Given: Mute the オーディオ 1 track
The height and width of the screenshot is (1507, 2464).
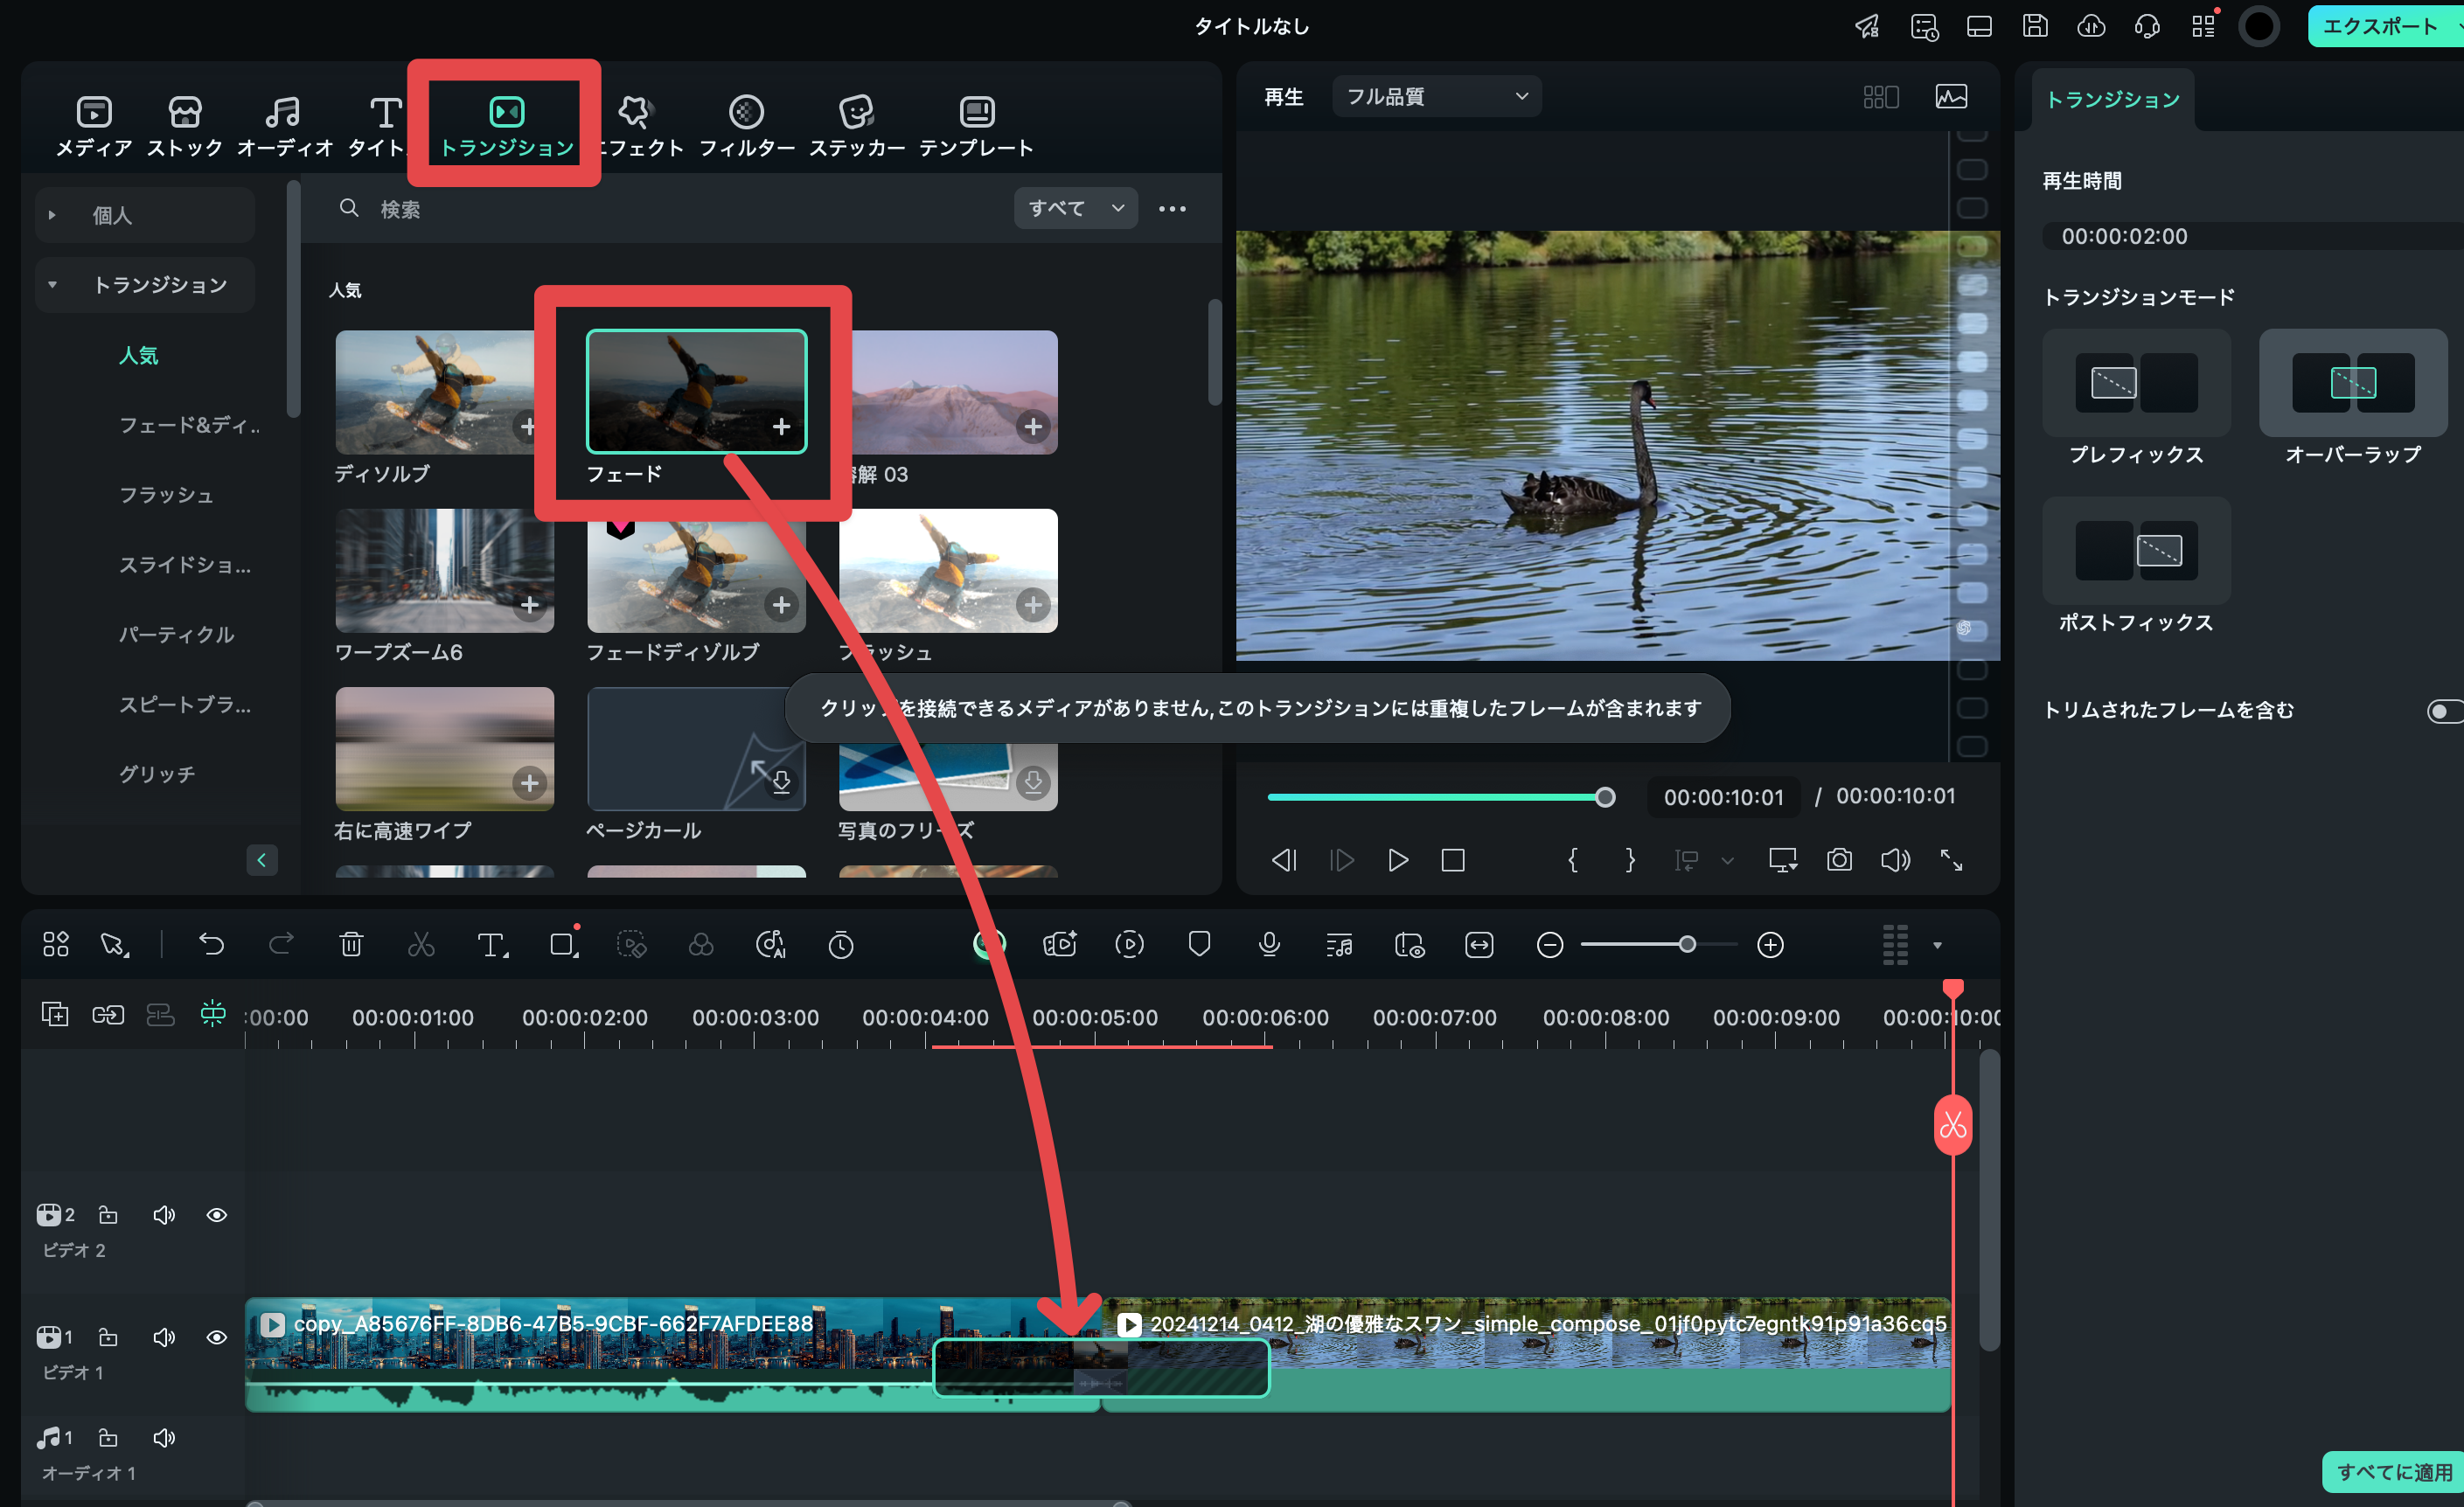Looking at the screenshot, I should pyautogui.click(x=164, y=1437).
